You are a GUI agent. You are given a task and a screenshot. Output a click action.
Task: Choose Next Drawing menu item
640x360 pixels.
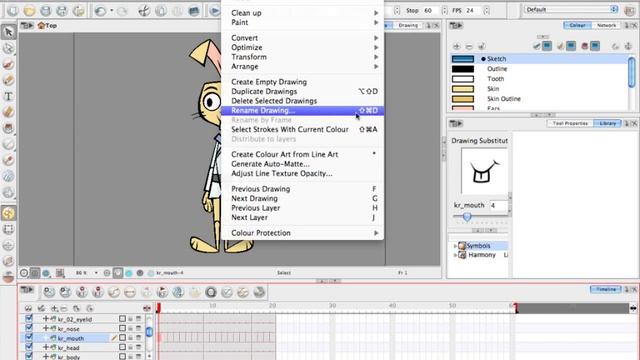click(302, 198)
